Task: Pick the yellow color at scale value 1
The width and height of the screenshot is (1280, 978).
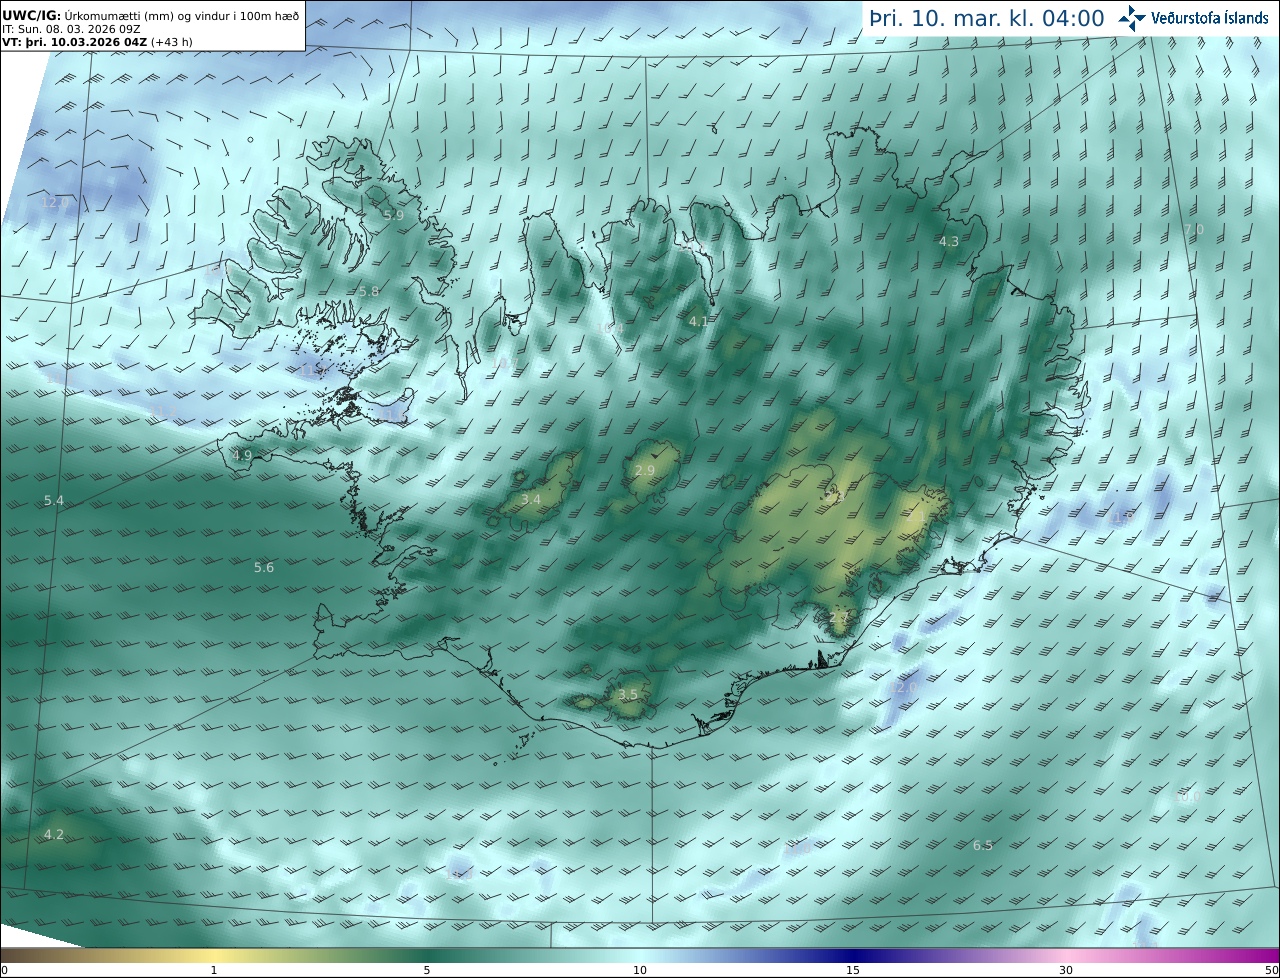Action: (214, 955)
